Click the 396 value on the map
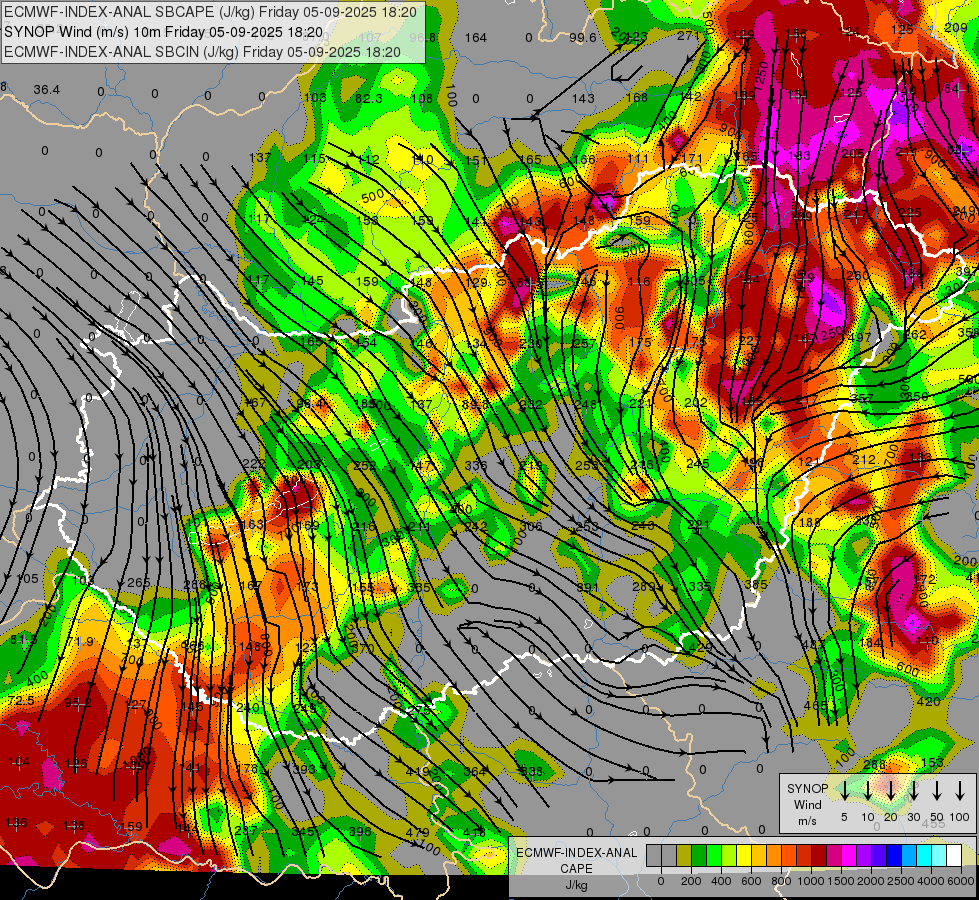 (x=360, y=831)
